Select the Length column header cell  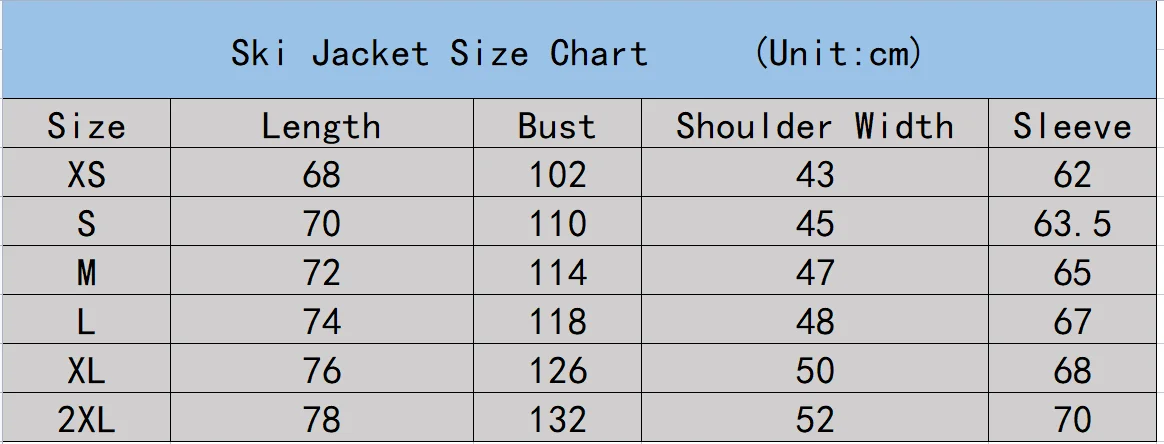(x=321, y=126)
